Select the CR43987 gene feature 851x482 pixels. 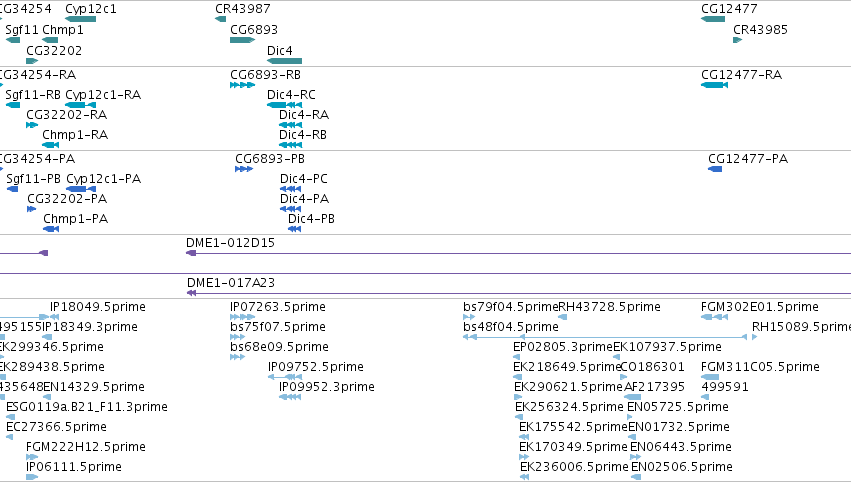220,19
